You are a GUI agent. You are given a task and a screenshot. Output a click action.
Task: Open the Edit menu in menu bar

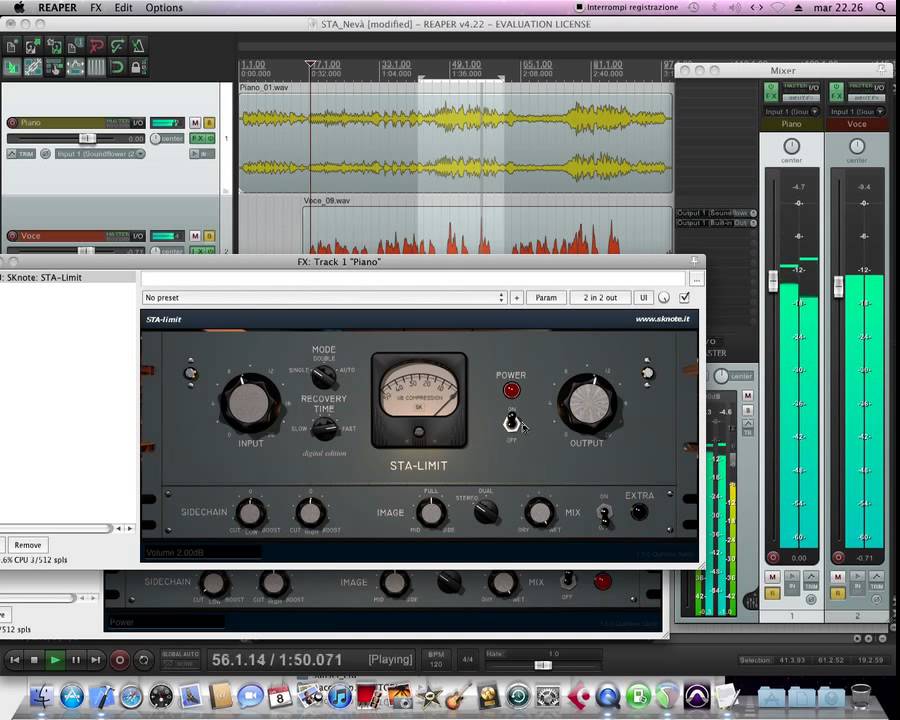[x=123, y=7]
